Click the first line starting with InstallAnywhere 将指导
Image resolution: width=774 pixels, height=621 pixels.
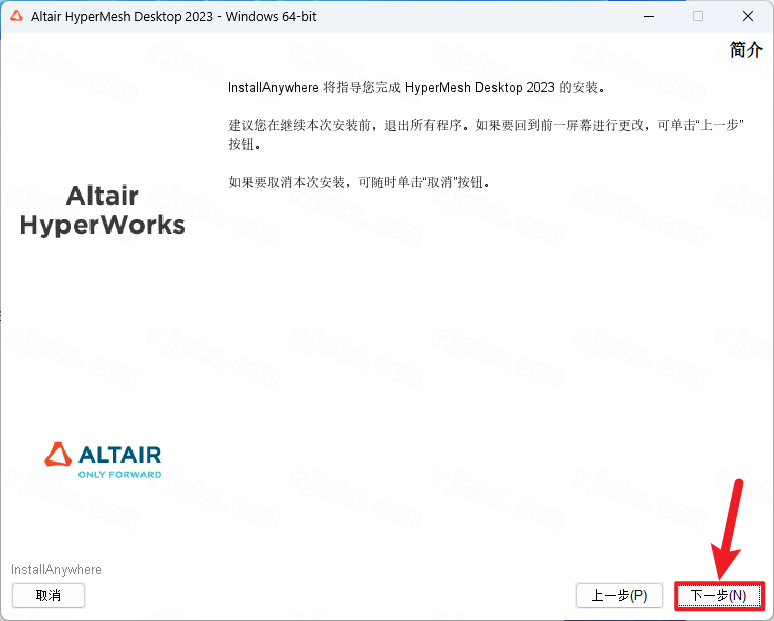tap(417, 88)
